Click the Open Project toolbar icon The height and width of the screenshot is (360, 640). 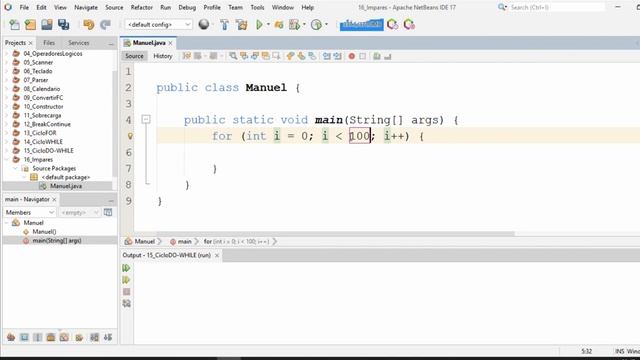[x=47, y=24]
